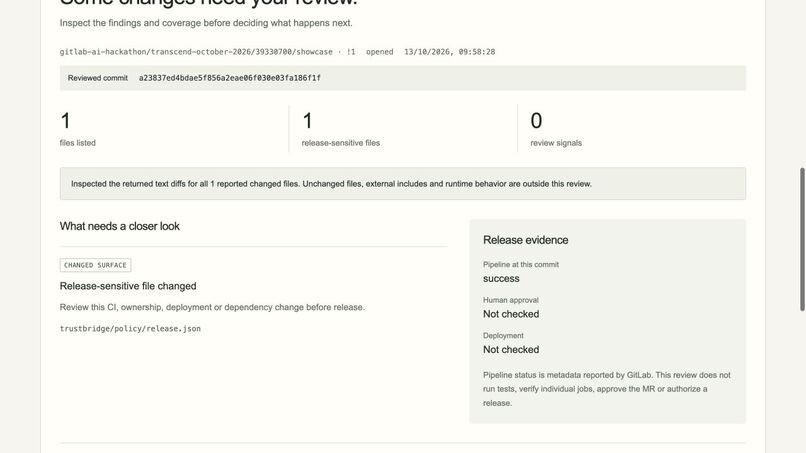Image resolution: width=806 pixels, height=453 pixels.
Task: Click the 'Deployment' label in Release evidence
Action: point(503,336)
